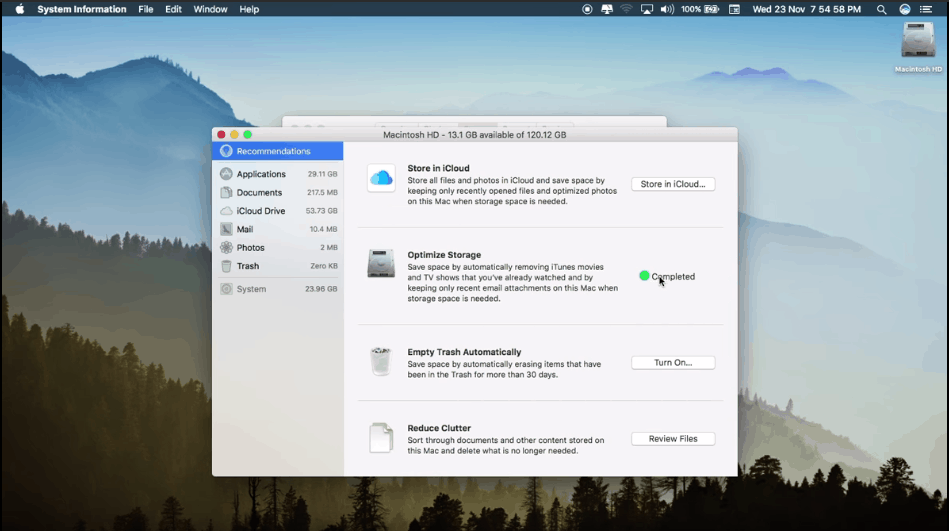Select the Documents label in sidebar

click(259, 193)
